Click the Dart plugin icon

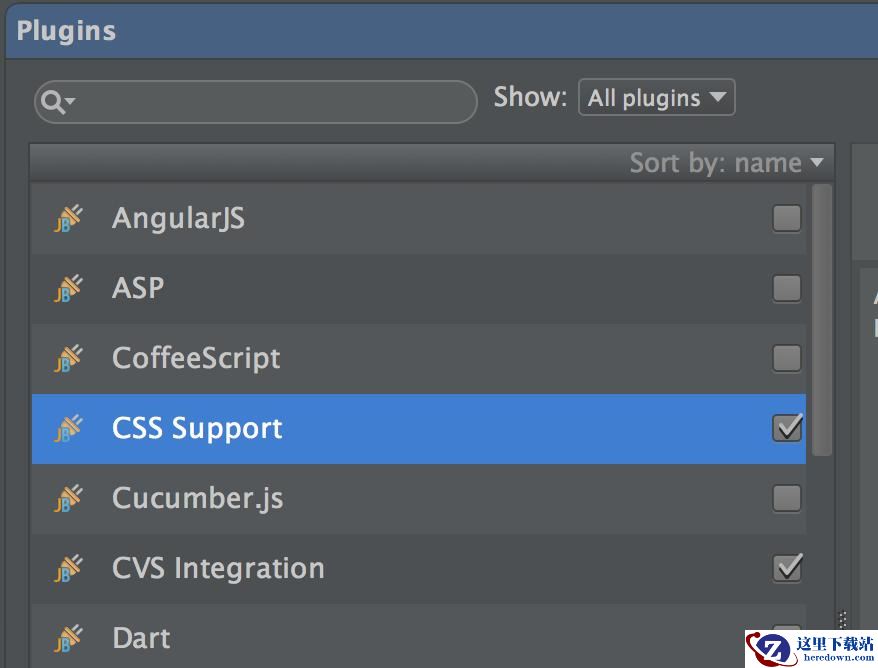pyautogui.click(x=68, y=638)
